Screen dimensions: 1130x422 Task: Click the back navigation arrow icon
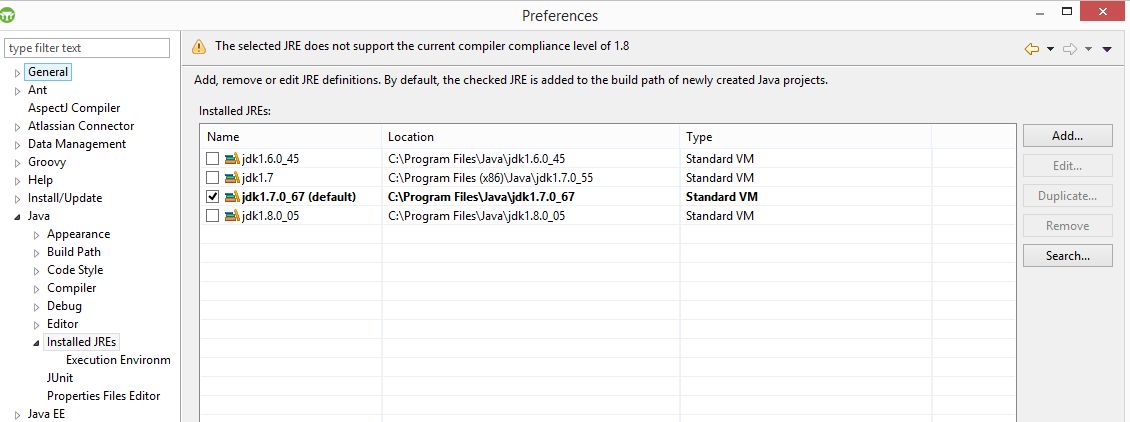tap(1031, 49)
